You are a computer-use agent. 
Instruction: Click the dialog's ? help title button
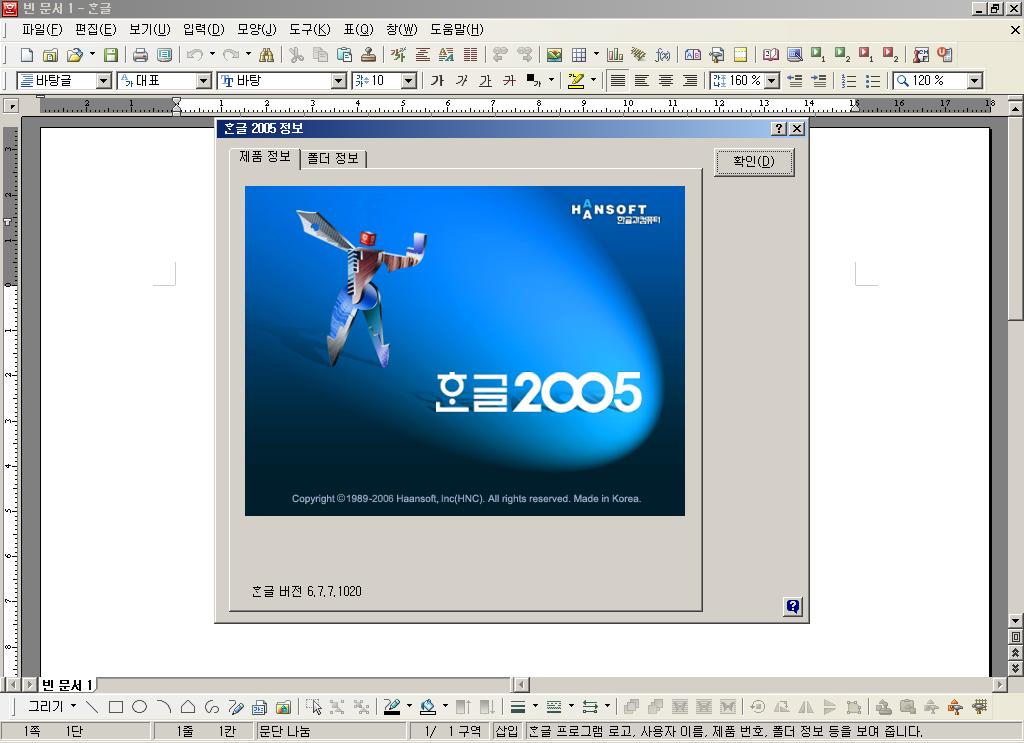pyautogui.click(x=778, y=129)
